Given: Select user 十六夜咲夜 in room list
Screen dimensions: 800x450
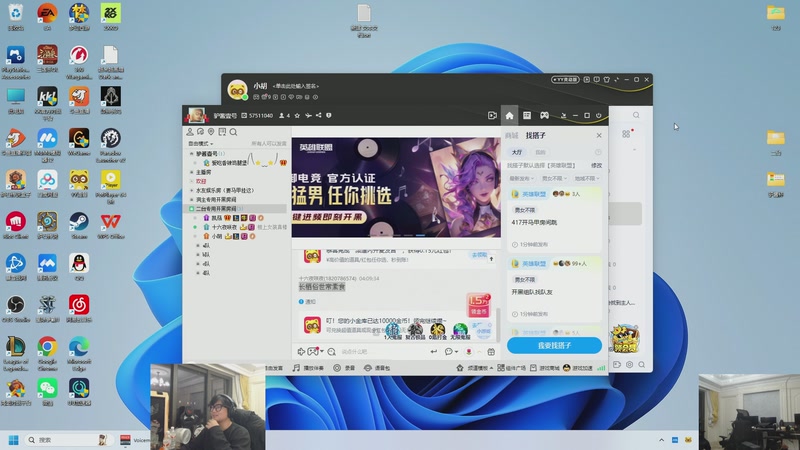Looking at the screenshot, I should (224, 227).
